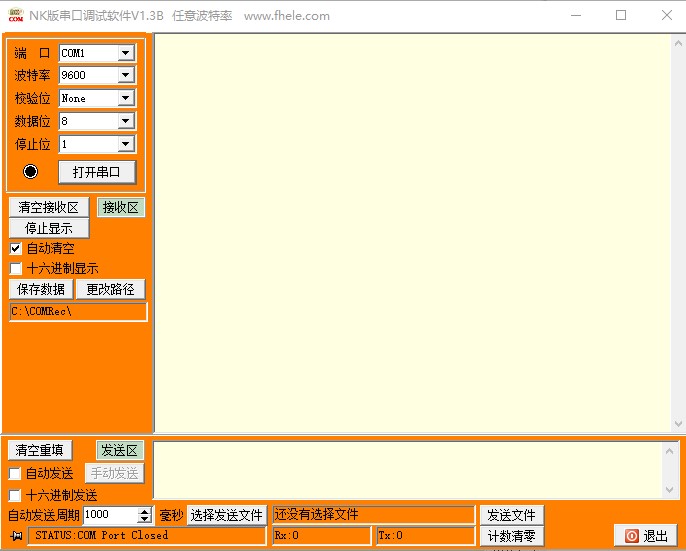Viewport: 686px width, 551px height.
Task: Decrease the auto-send period with down spinner
Action: pyautogui.click(x=144, y=519)
